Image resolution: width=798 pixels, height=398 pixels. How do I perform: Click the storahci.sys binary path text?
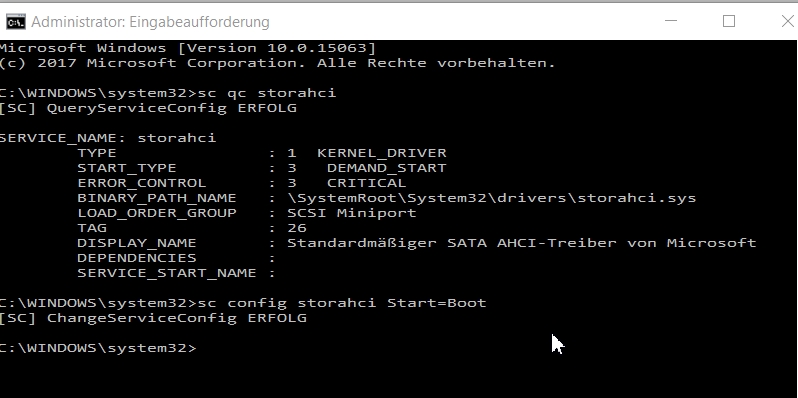(492, 198)
